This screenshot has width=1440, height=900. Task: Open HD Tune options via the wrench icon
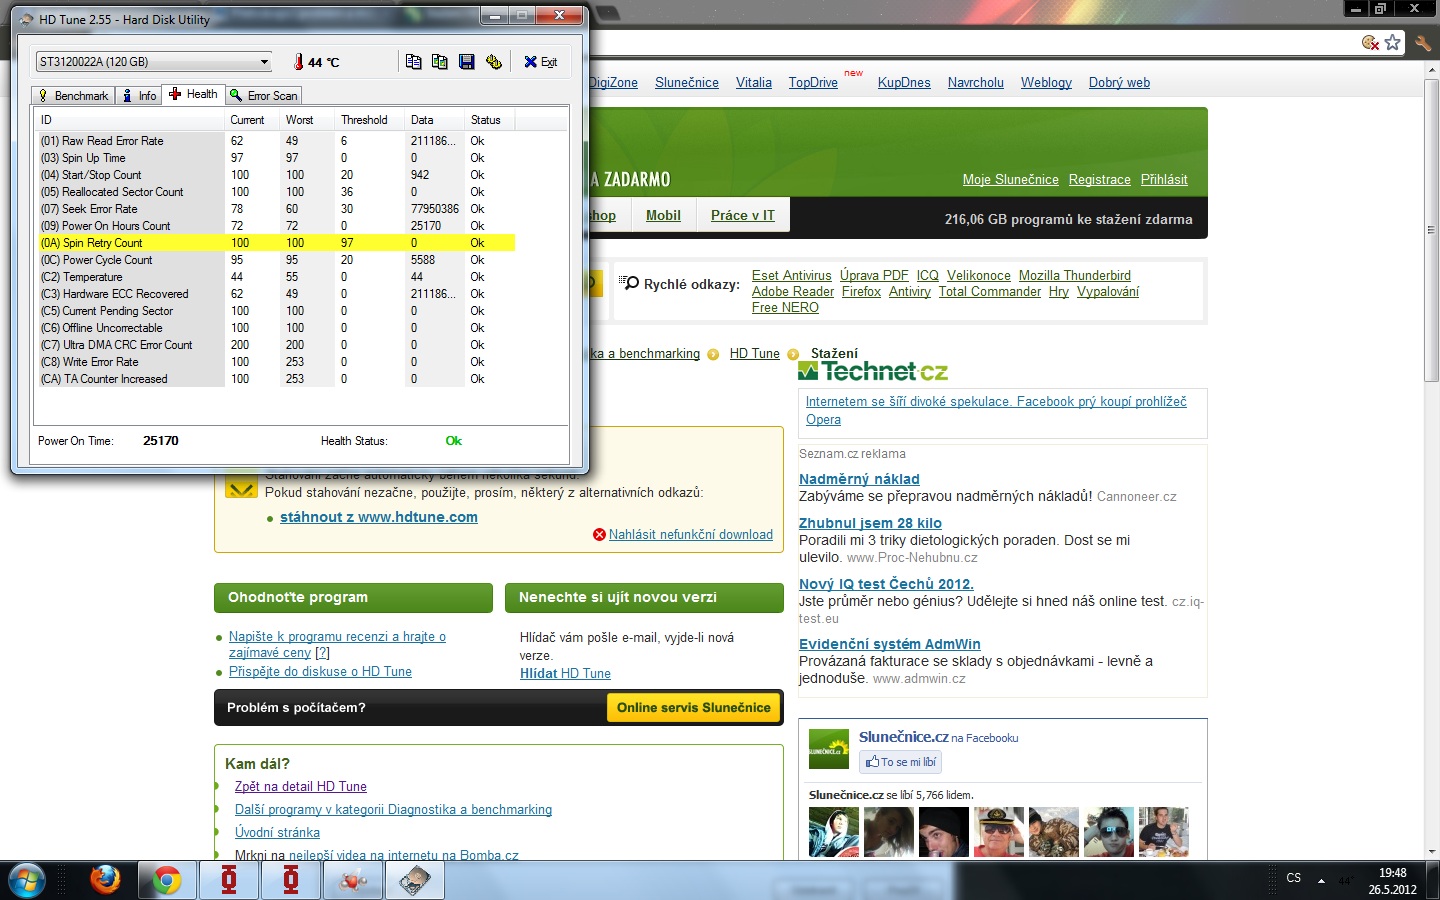tap(493, 62)
